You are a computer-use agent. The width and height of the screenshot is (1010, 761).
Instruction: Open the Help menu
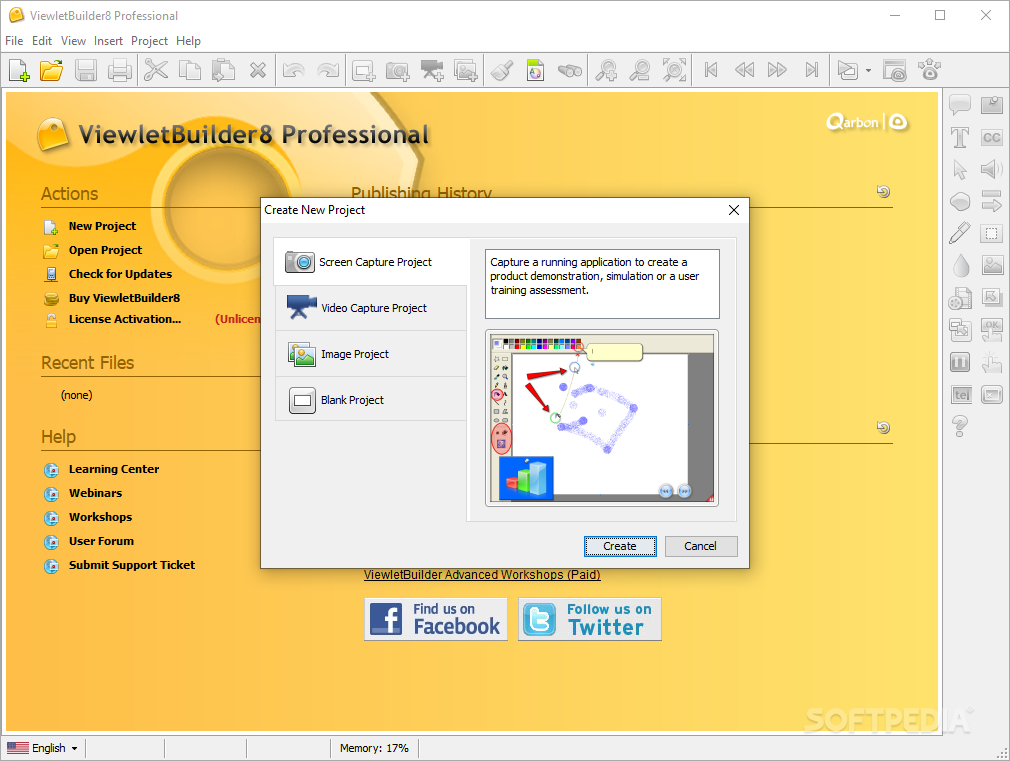coord(189,41)
